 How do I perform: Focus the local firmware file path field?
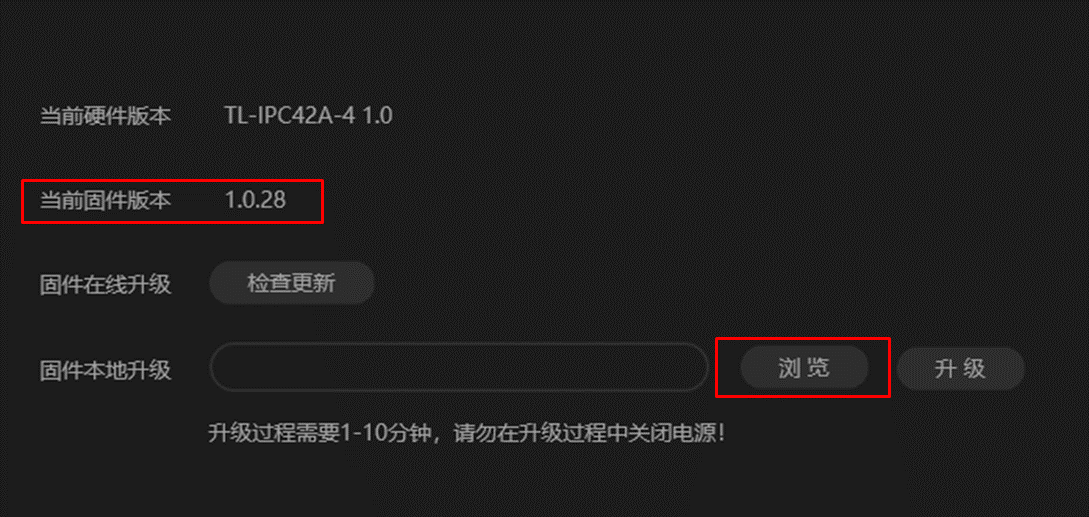458,367
